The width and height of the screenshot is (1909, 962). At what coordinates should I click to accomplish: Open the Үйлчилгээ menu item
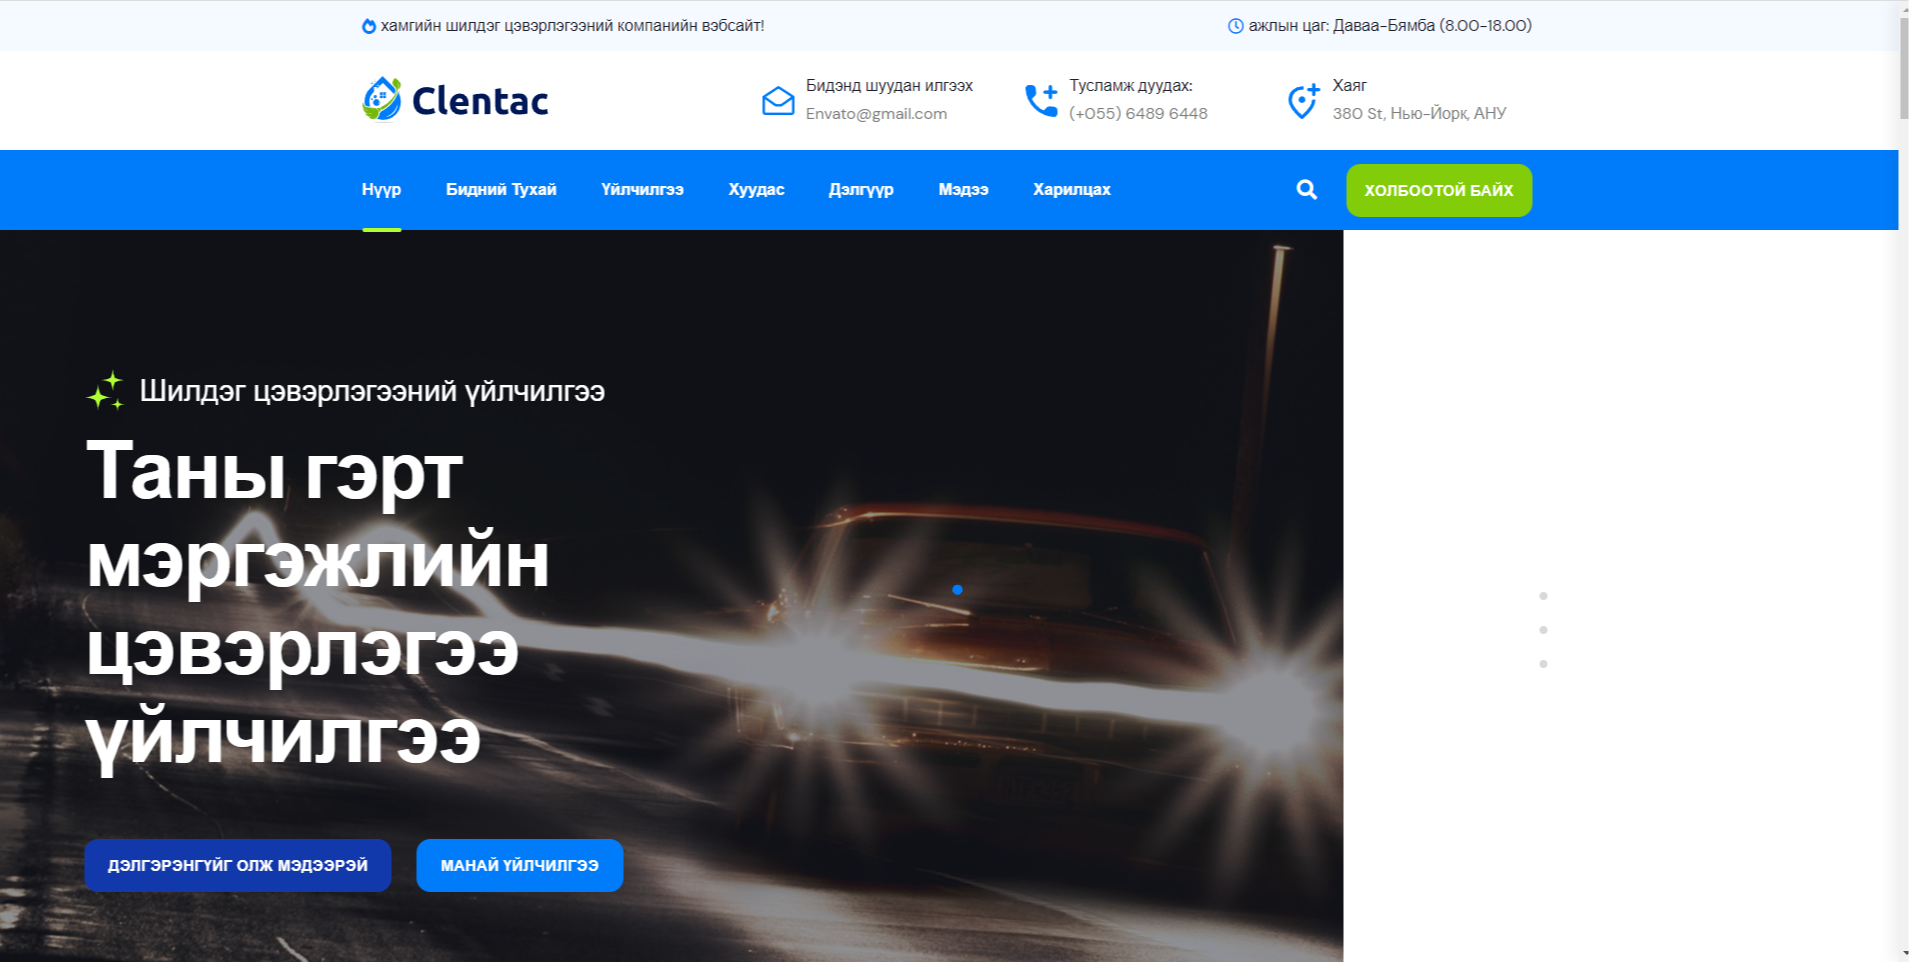pos(642,189)
